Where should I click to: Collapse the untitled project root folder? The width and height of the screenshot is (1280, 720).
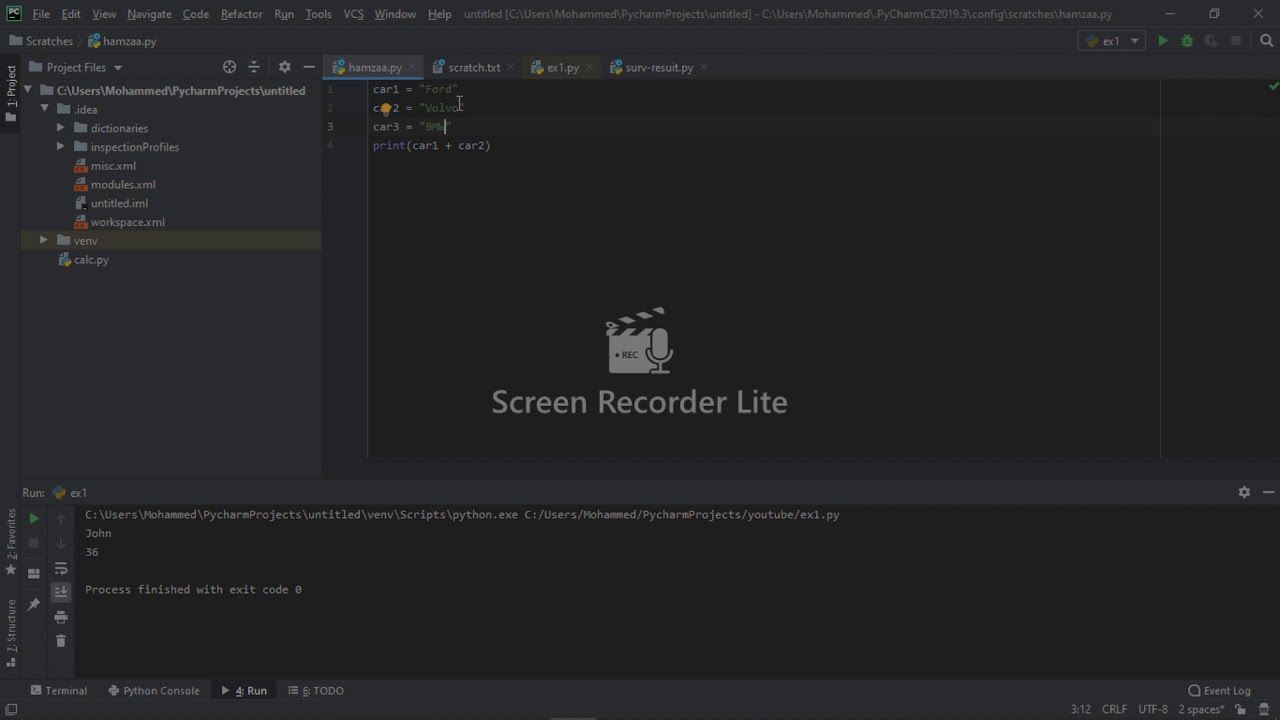pyautogui.click(x=28, y=90)
